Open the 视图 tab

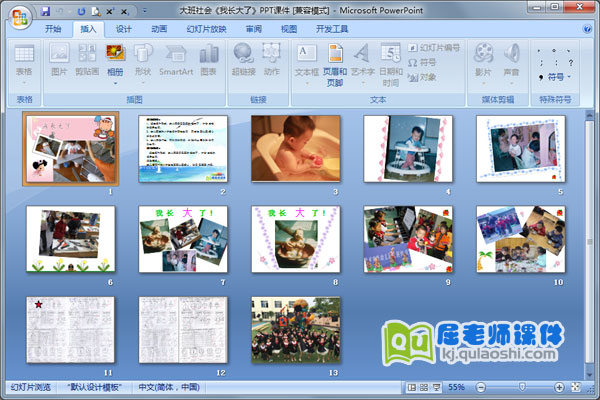click(289, 29)
